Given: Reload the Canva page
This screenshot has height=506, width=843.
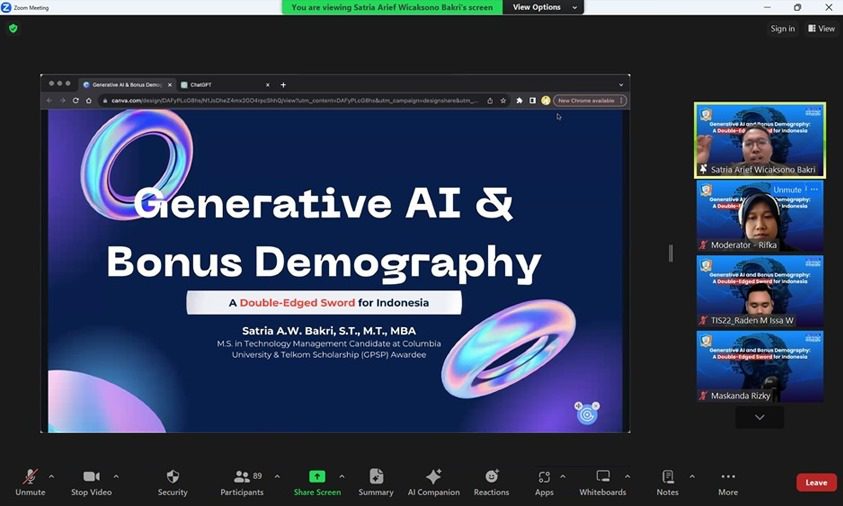Looking at the screenshot, I should [x=76, y=101].
